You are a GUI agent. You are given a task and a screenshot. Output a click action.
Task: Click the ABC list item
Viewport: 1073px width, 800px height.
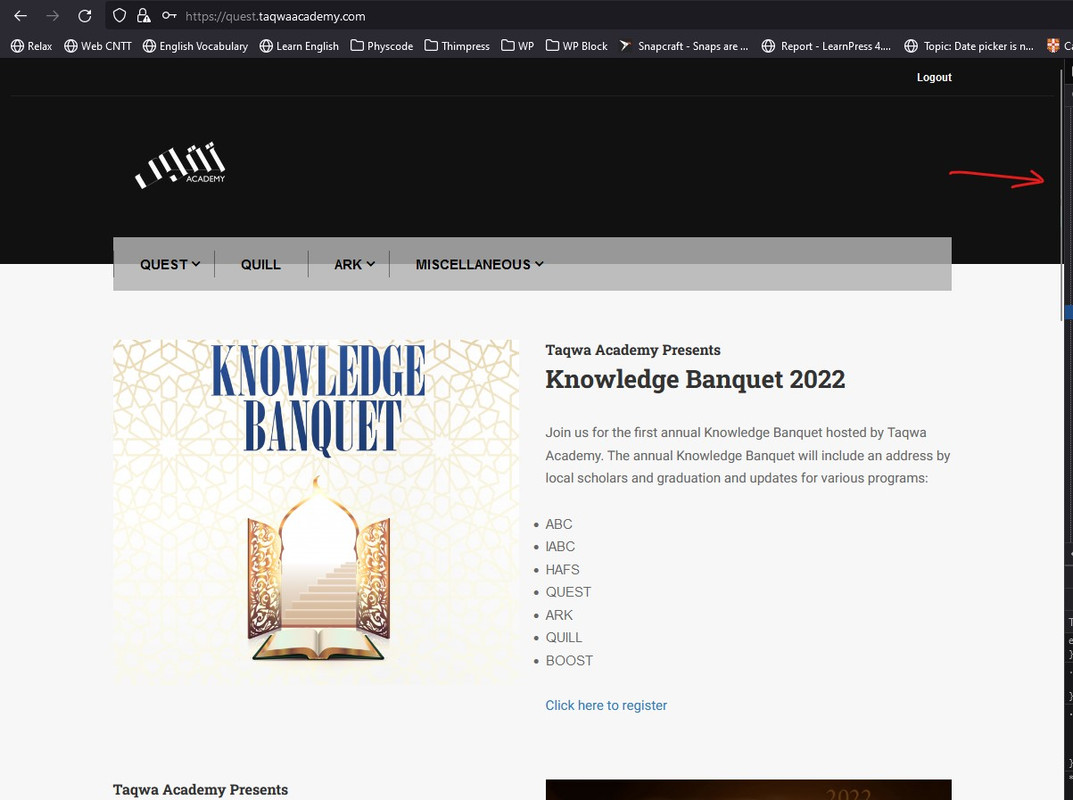(x=558, y=524)
